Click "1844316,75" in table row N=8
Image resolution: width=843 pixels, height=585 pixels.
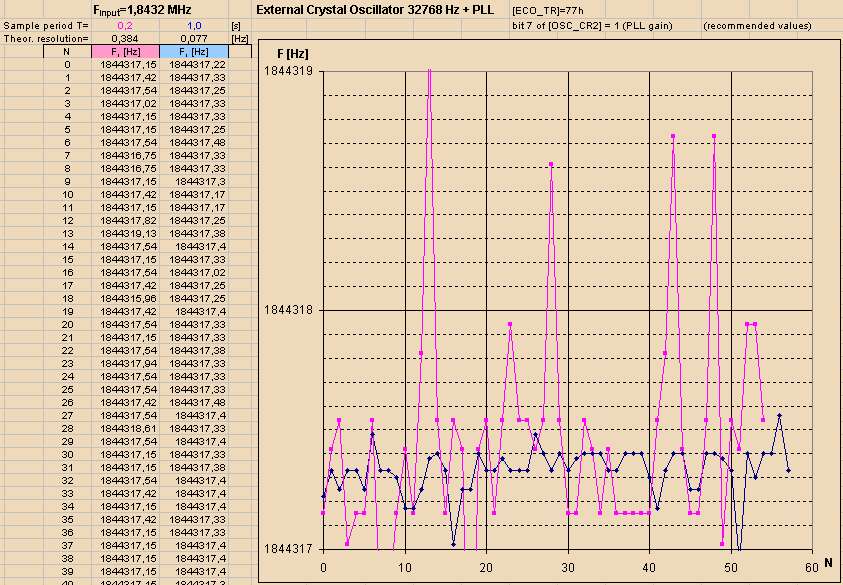125,169
